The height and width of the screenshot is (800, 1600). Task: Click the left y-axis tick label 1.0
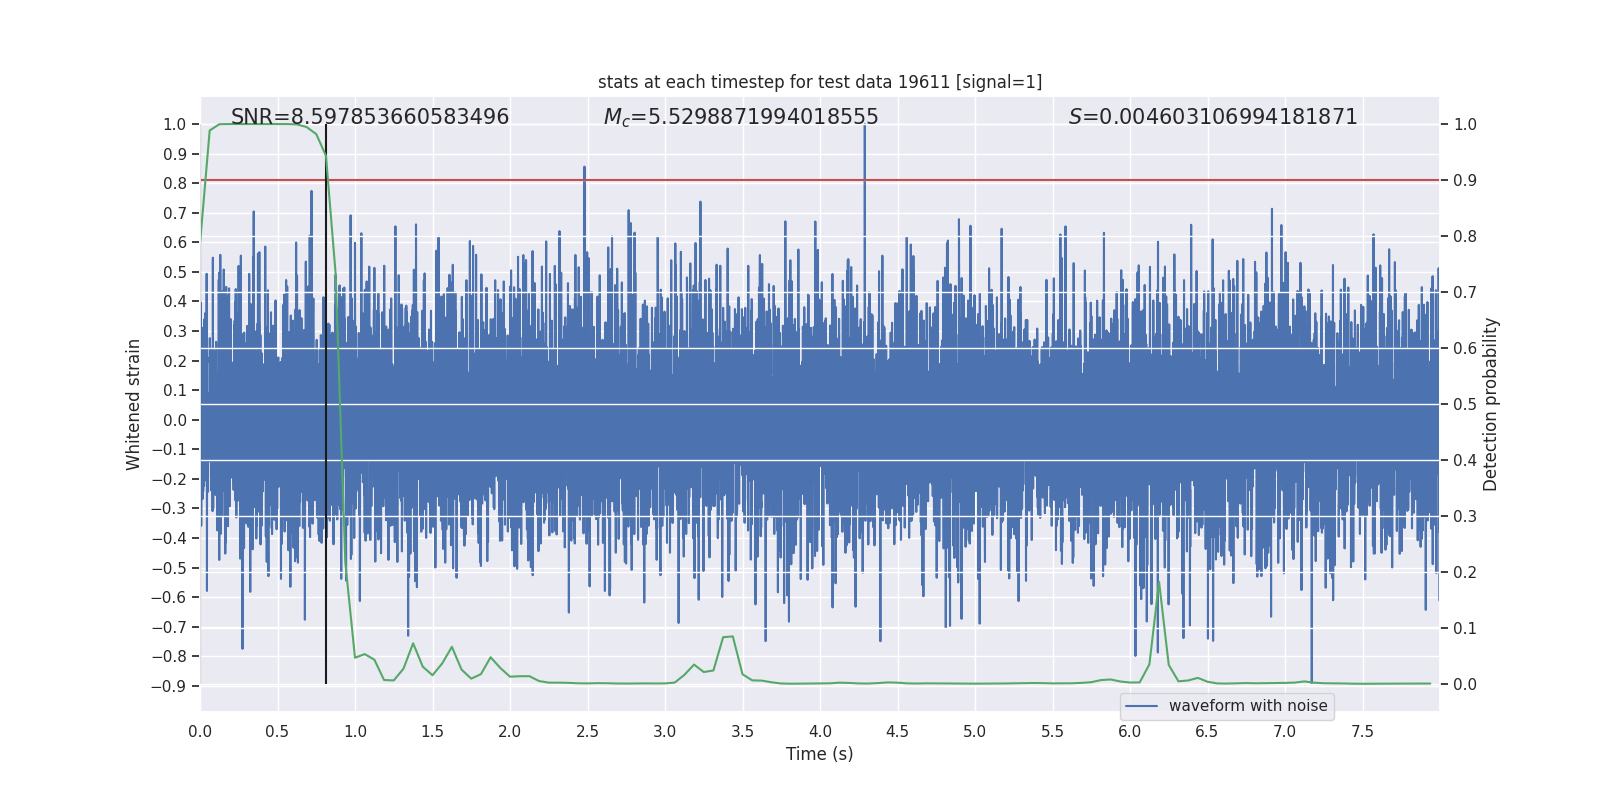175,125
